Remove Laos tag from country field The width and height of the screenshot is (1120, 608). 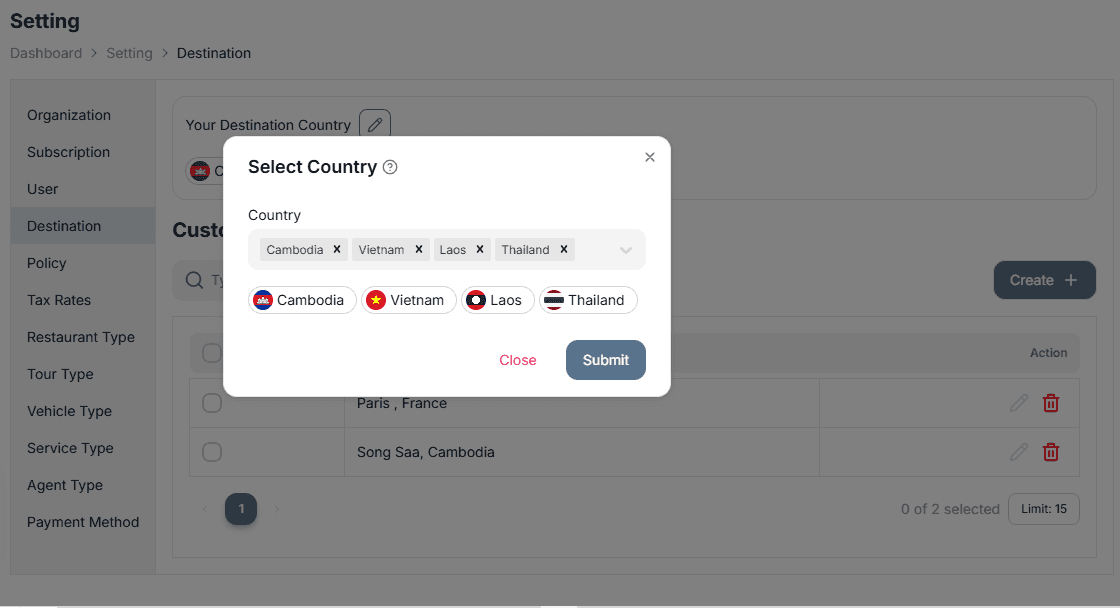point(480,249)
